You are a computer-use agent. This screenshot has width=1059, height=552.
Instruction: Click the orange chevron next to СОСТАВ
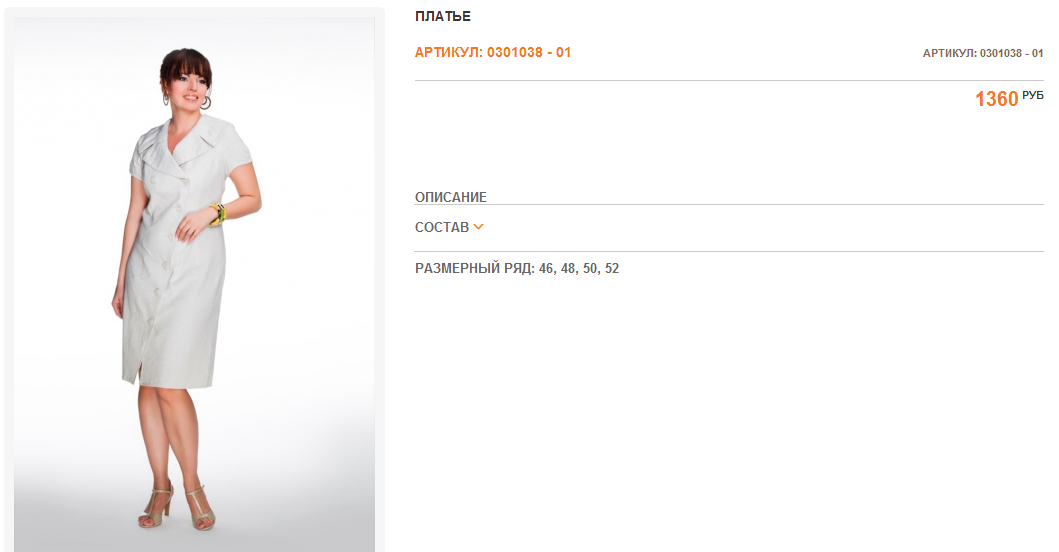pos(478,227)
